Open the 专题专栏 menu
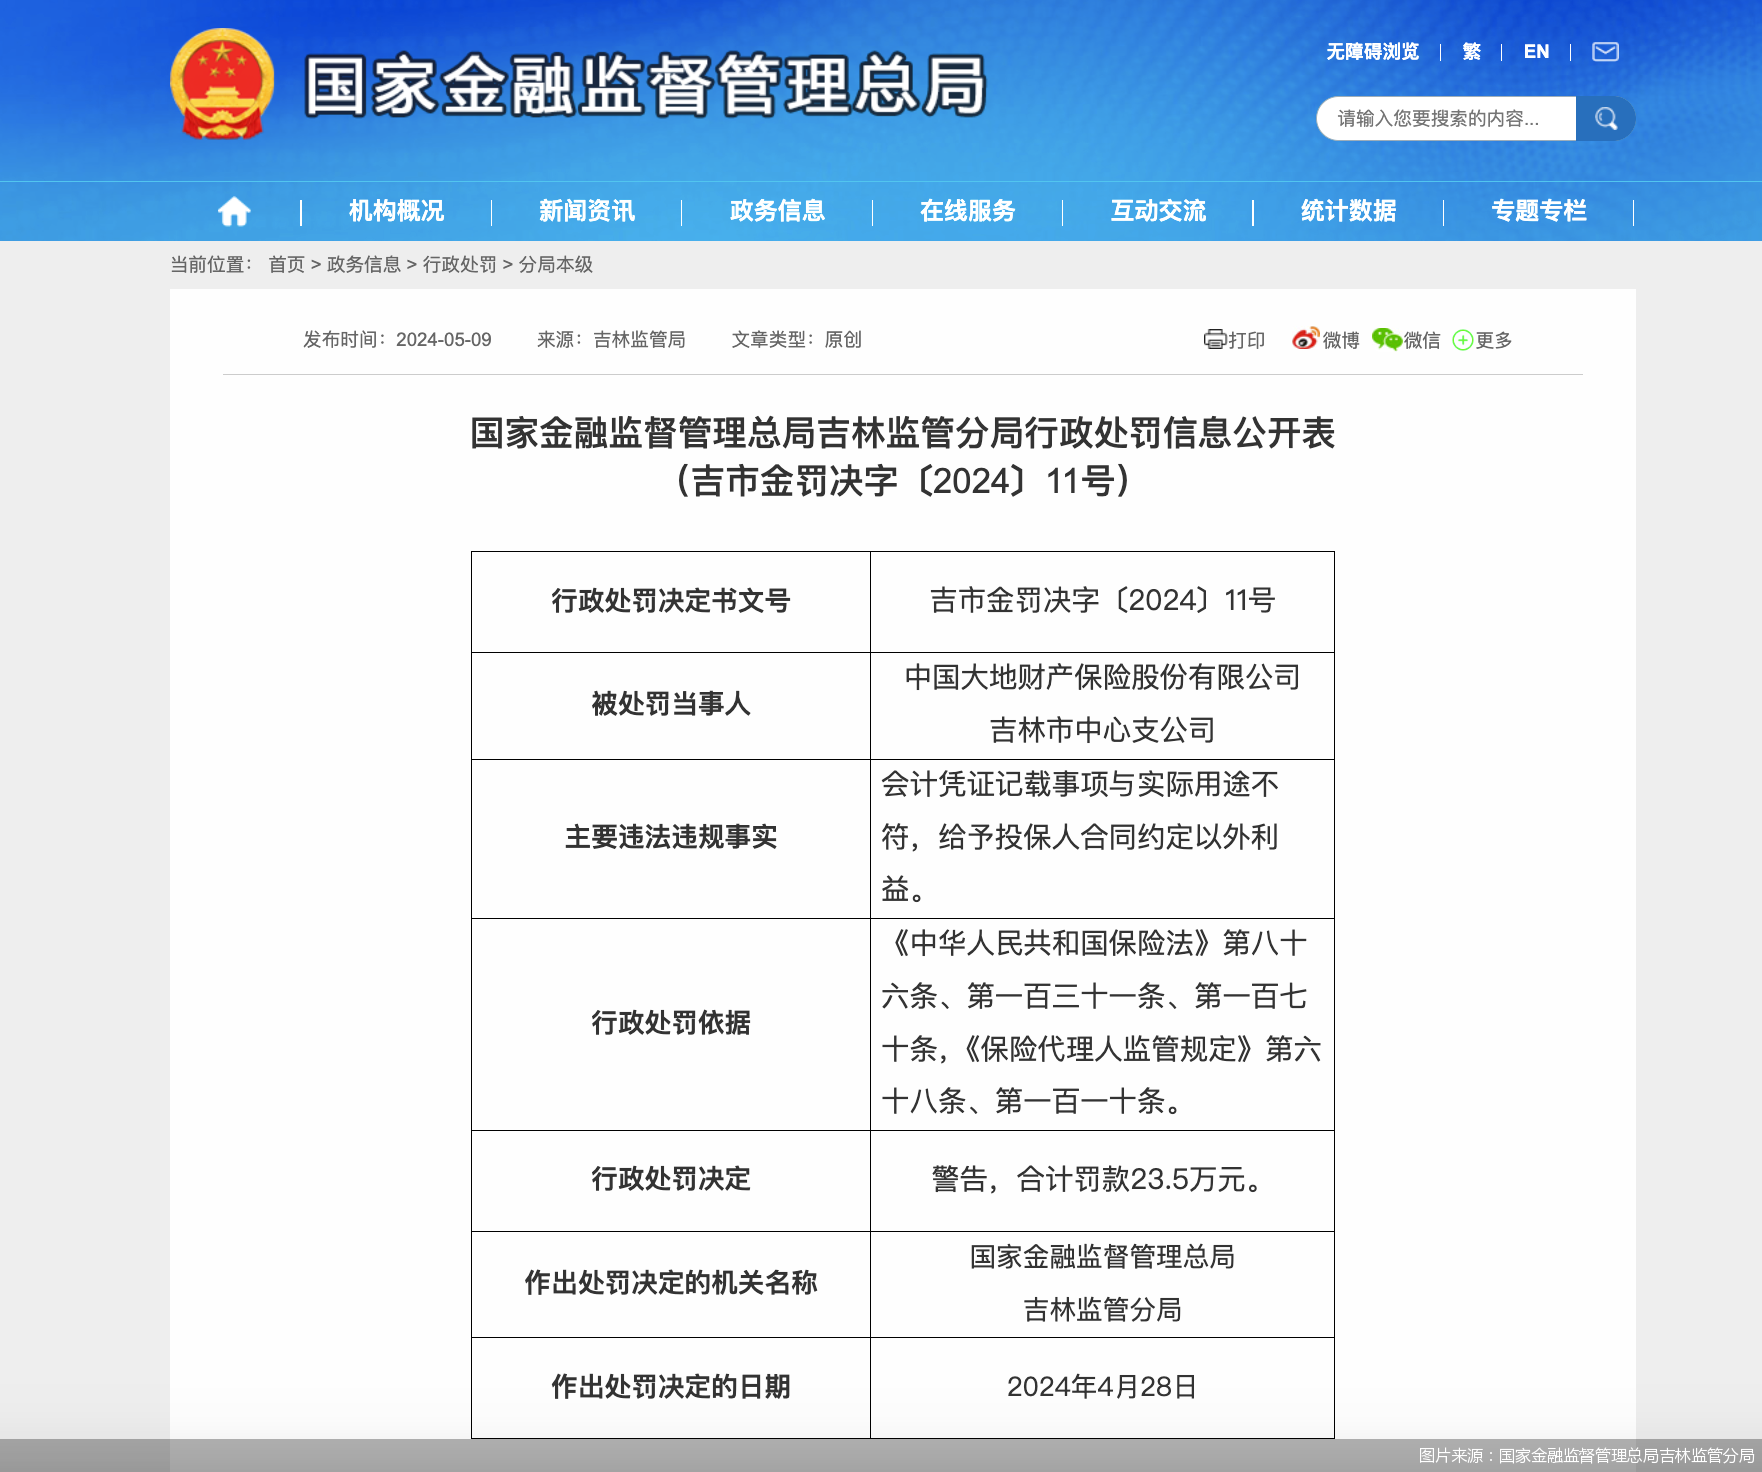The width and height of the screenshot is (1762, 1472). point(1539,211)
